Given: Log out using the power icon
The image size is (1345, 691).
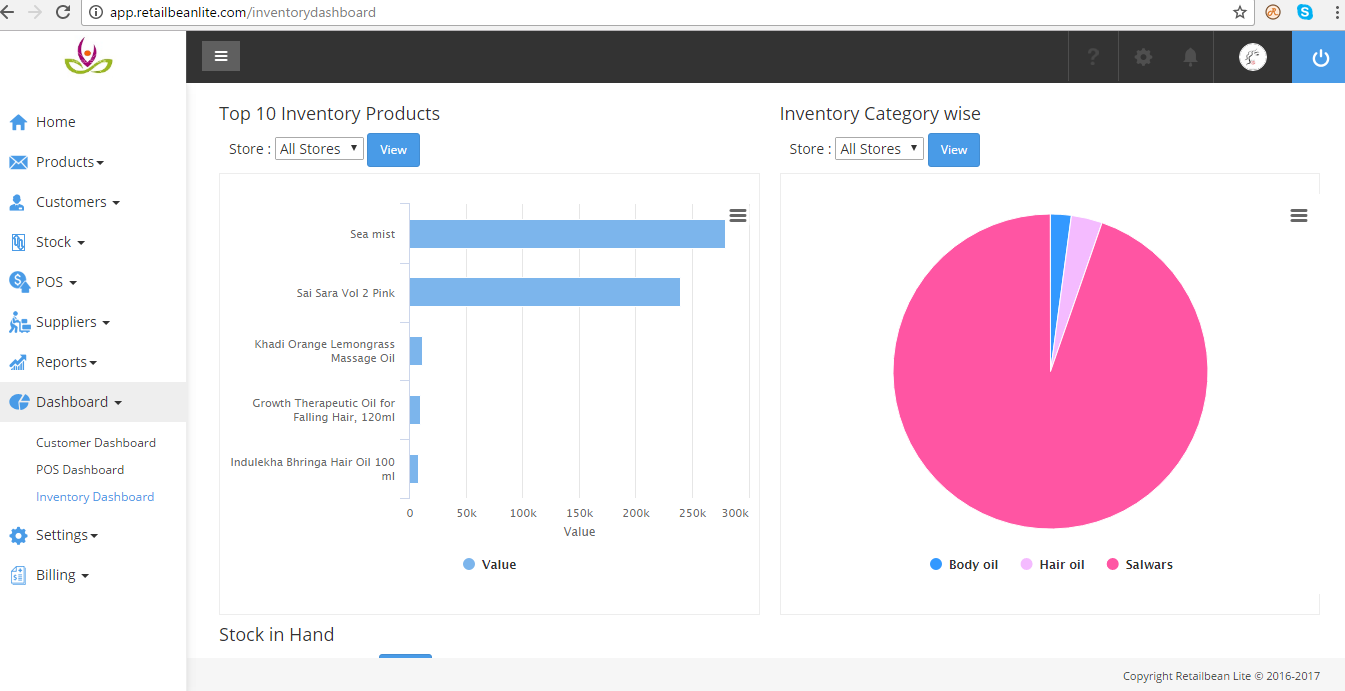Looking at the screenshot, I should 1317,57.
